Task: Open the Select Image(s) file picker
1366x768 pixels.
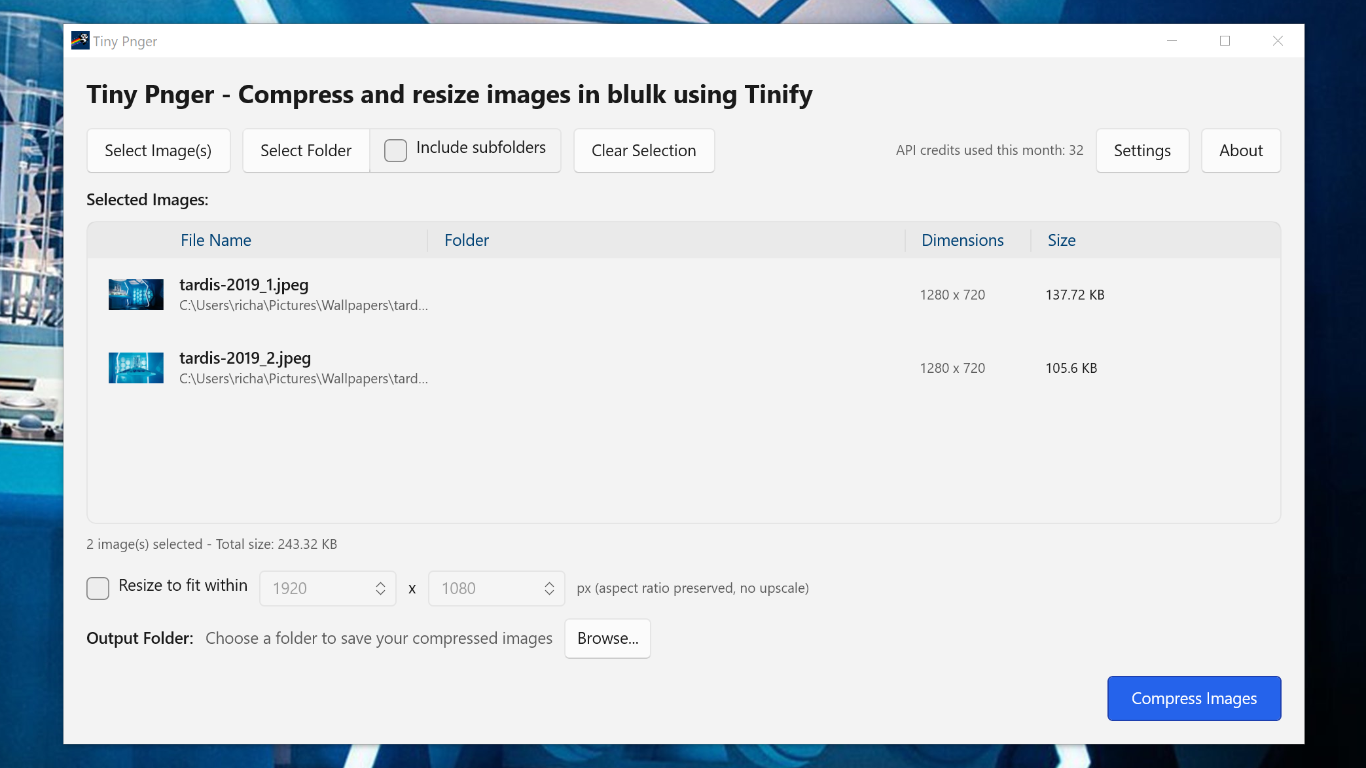Action: pyautogui.click(x=158, y=151)
